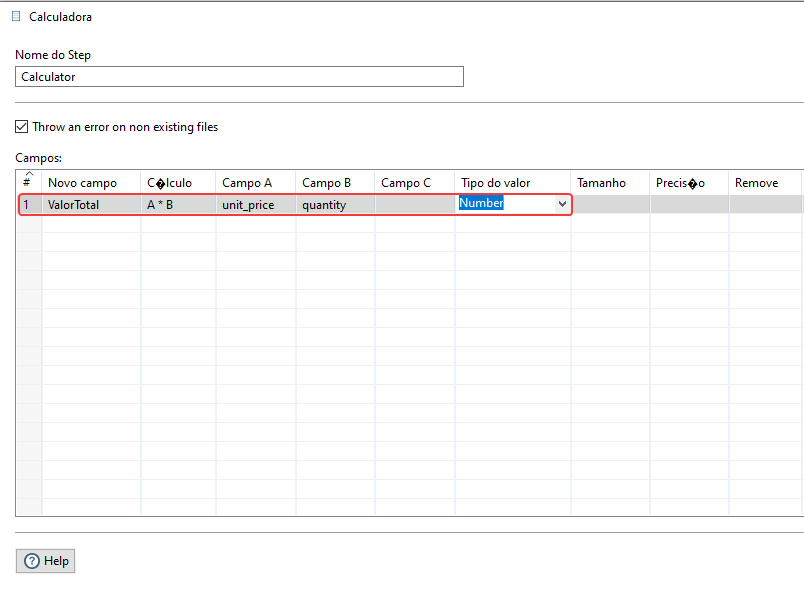Select the unit_price cell
Image resolution: width=804 pixels, height=589 pixels.
pyautogui.click(x=256, y=205)
